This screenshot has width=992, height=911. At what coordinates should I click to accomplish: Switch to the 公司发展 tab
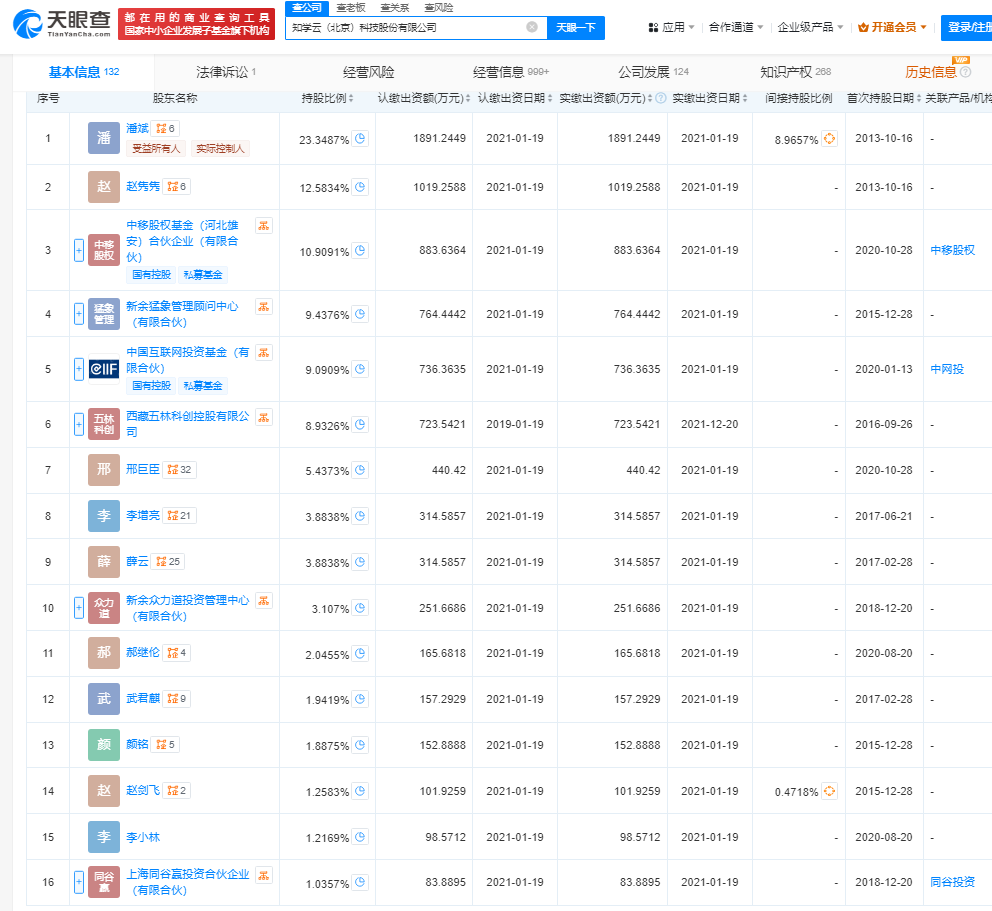(x=653, y=72)
